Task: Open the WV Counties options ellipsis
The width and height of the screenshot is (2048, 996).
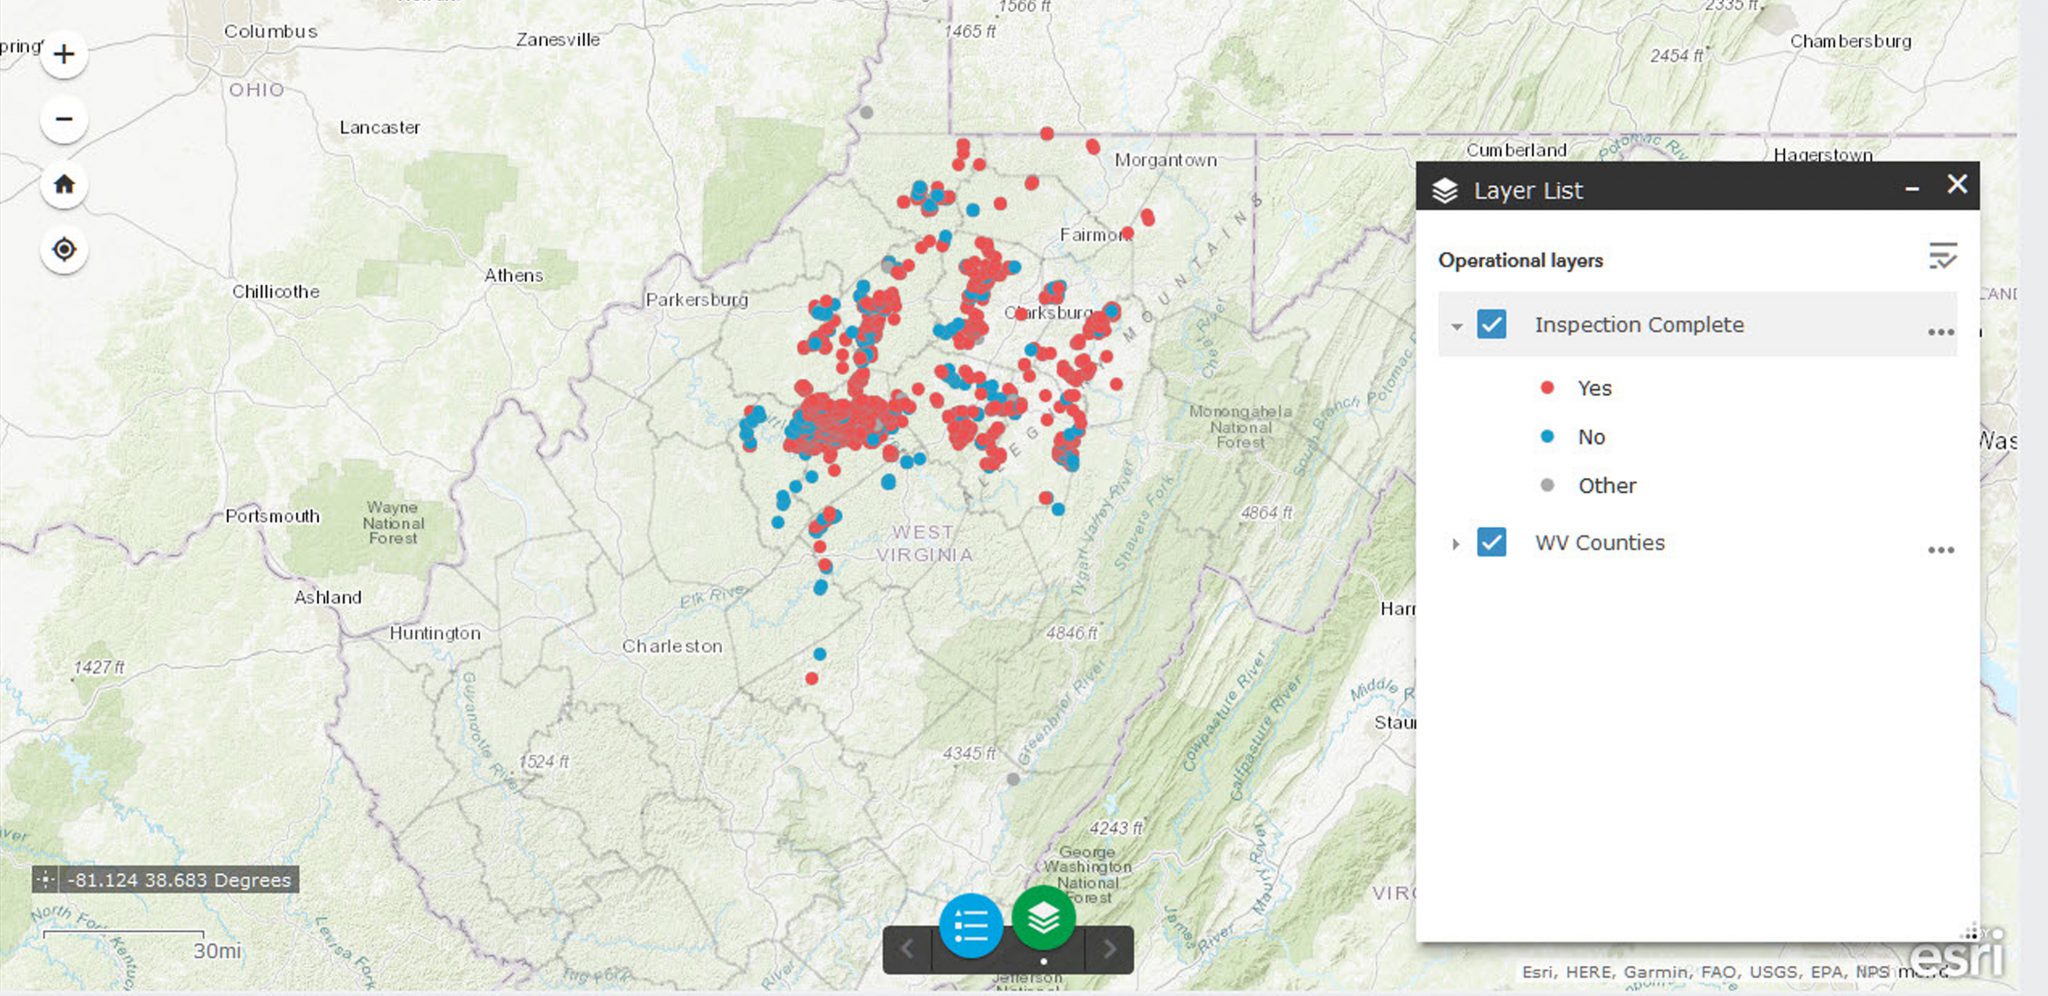Action: pos(1940,549)
